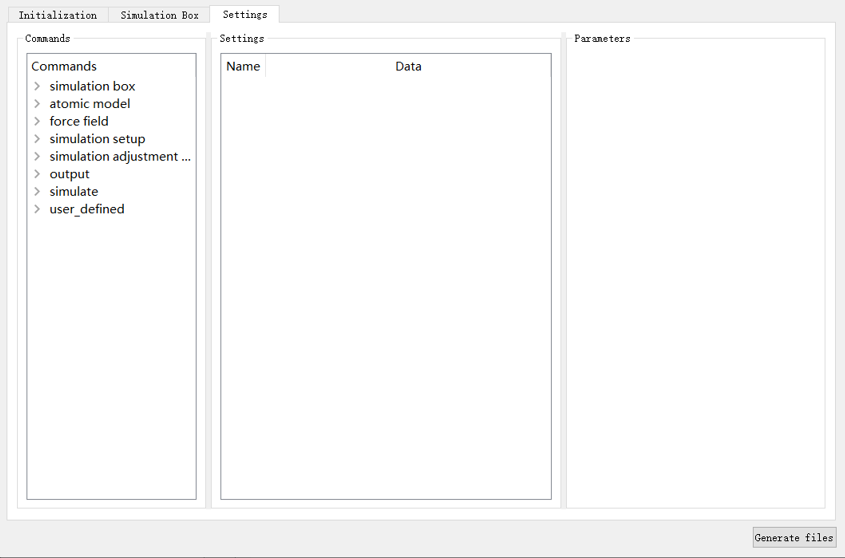Click the Name column header
845x558 pixels.
tap(243, 67)
